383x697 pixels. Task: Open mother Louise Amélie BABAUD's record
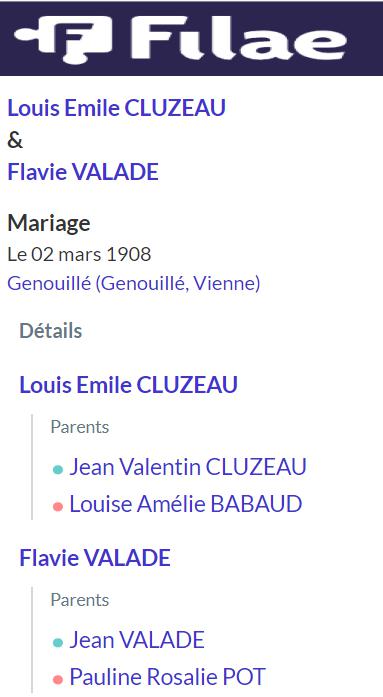pos(186,504)
